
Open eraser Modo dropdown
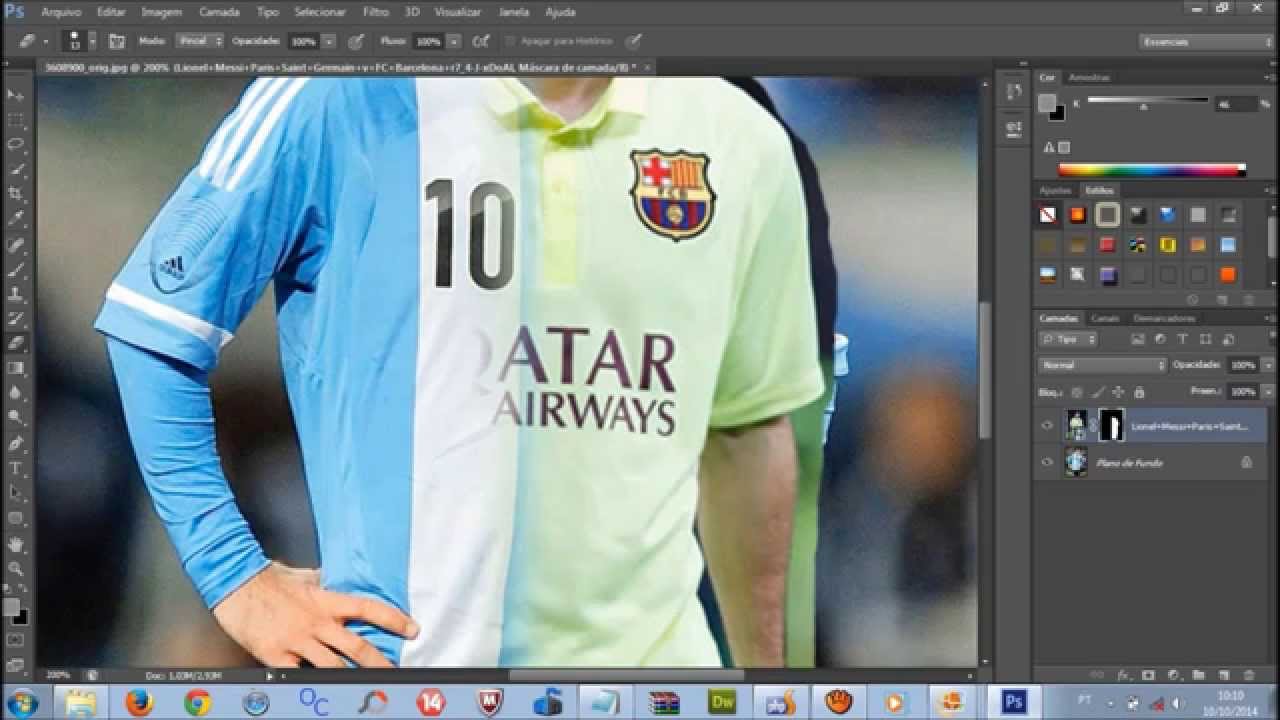pos(200,42)
